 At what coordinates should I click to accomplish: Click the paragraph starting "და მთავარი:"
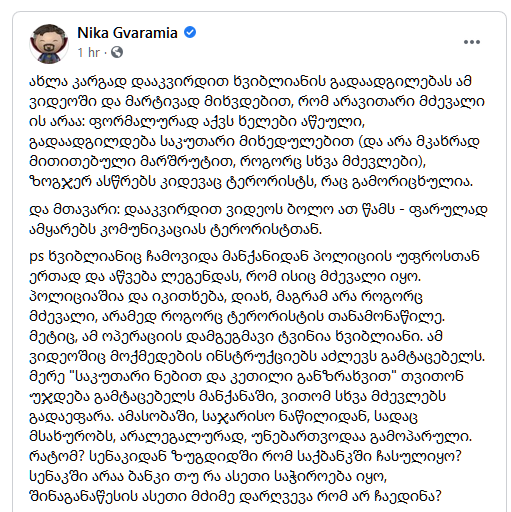(x=258, y=220)
